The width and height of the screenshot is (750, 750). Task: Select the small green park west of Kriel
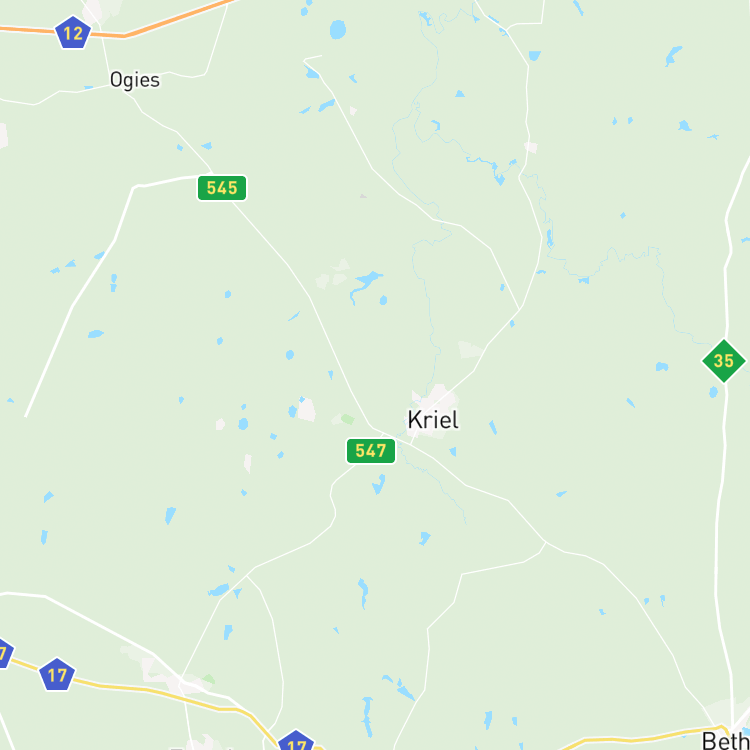pos(348,419)
